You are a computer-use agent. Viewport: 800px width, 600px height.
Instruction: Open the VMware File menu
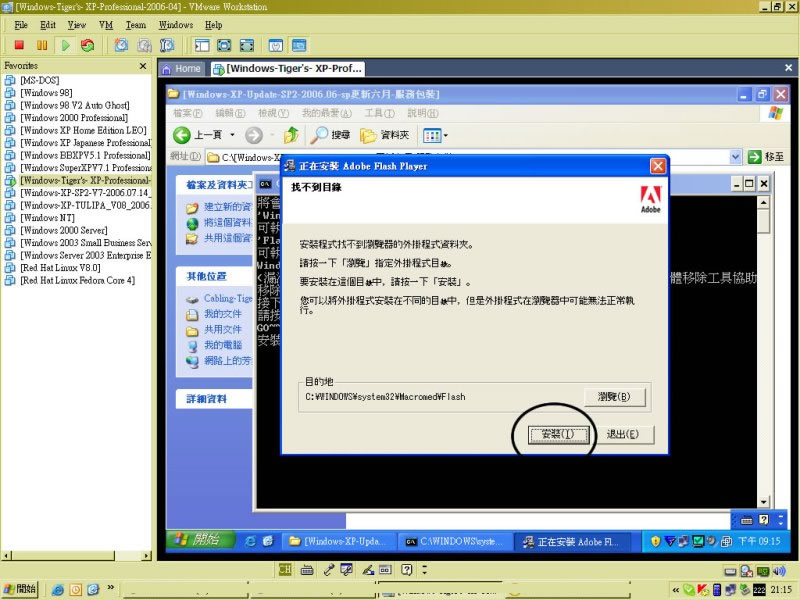pos(21,25)
